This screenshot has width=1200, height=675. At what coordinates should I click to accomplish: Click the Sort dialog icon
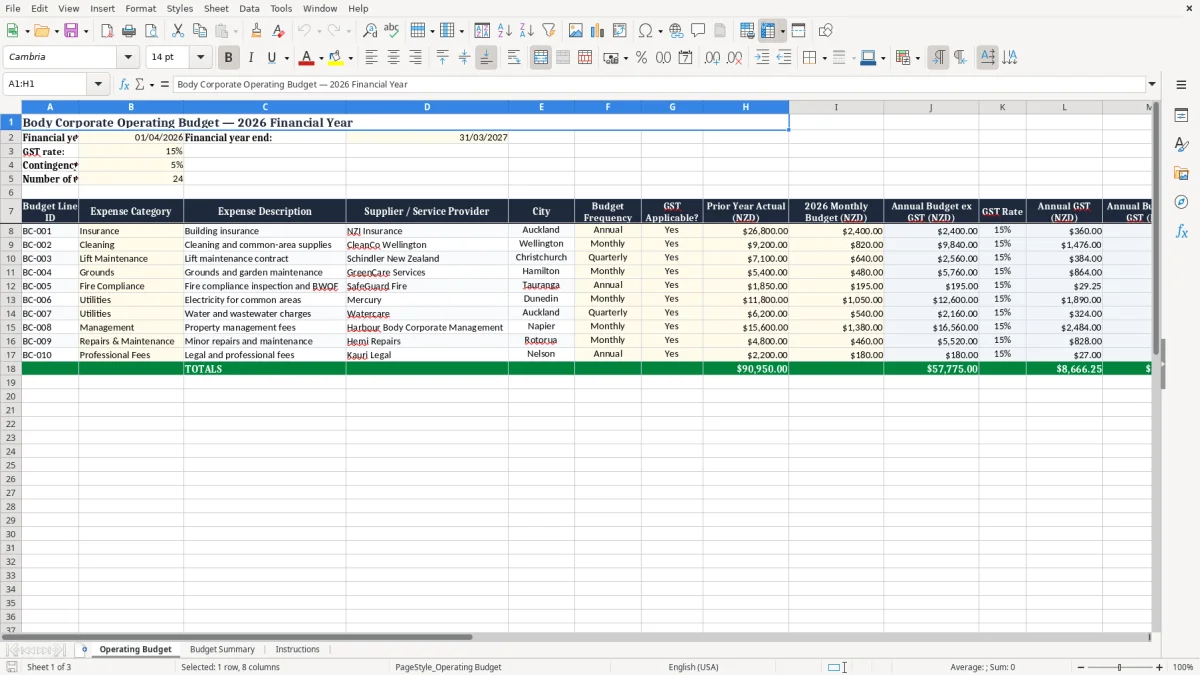tap(482, 31)
